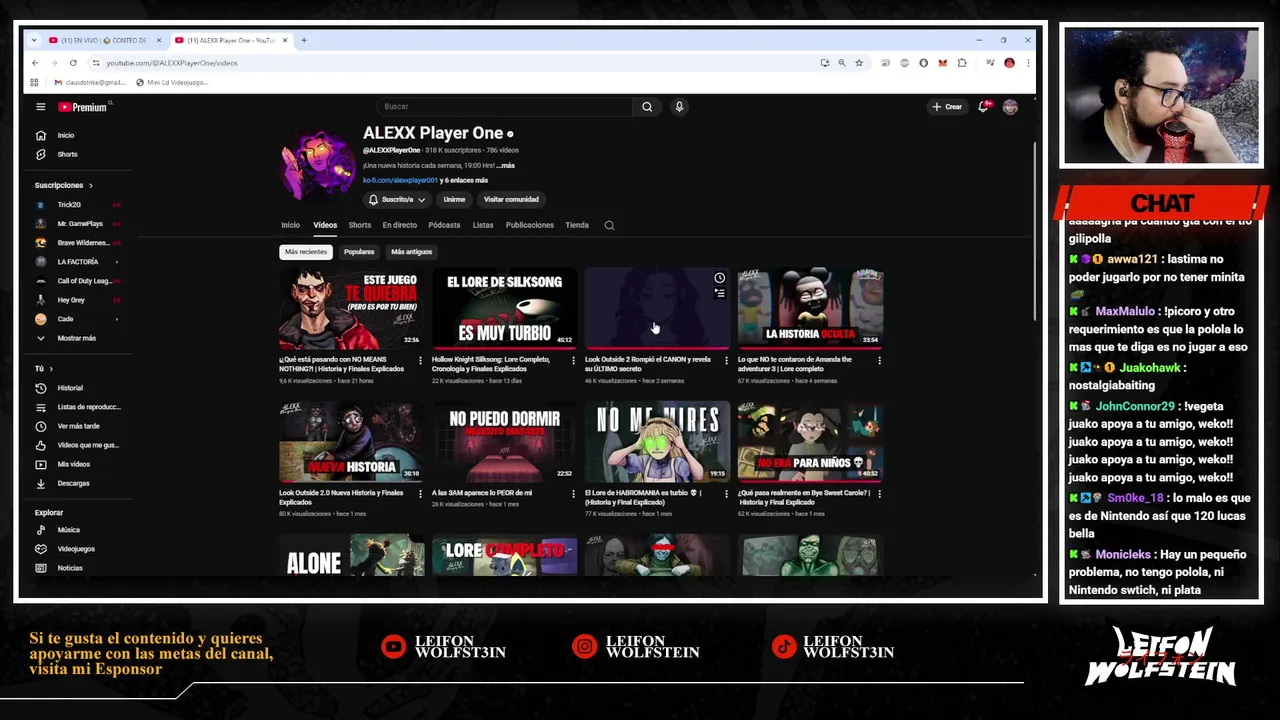The height and width of the screenshot is (720, 1280).
Task: Select the Más recientes filter chip
Action: pyautogui.click(x=305, y=252)
